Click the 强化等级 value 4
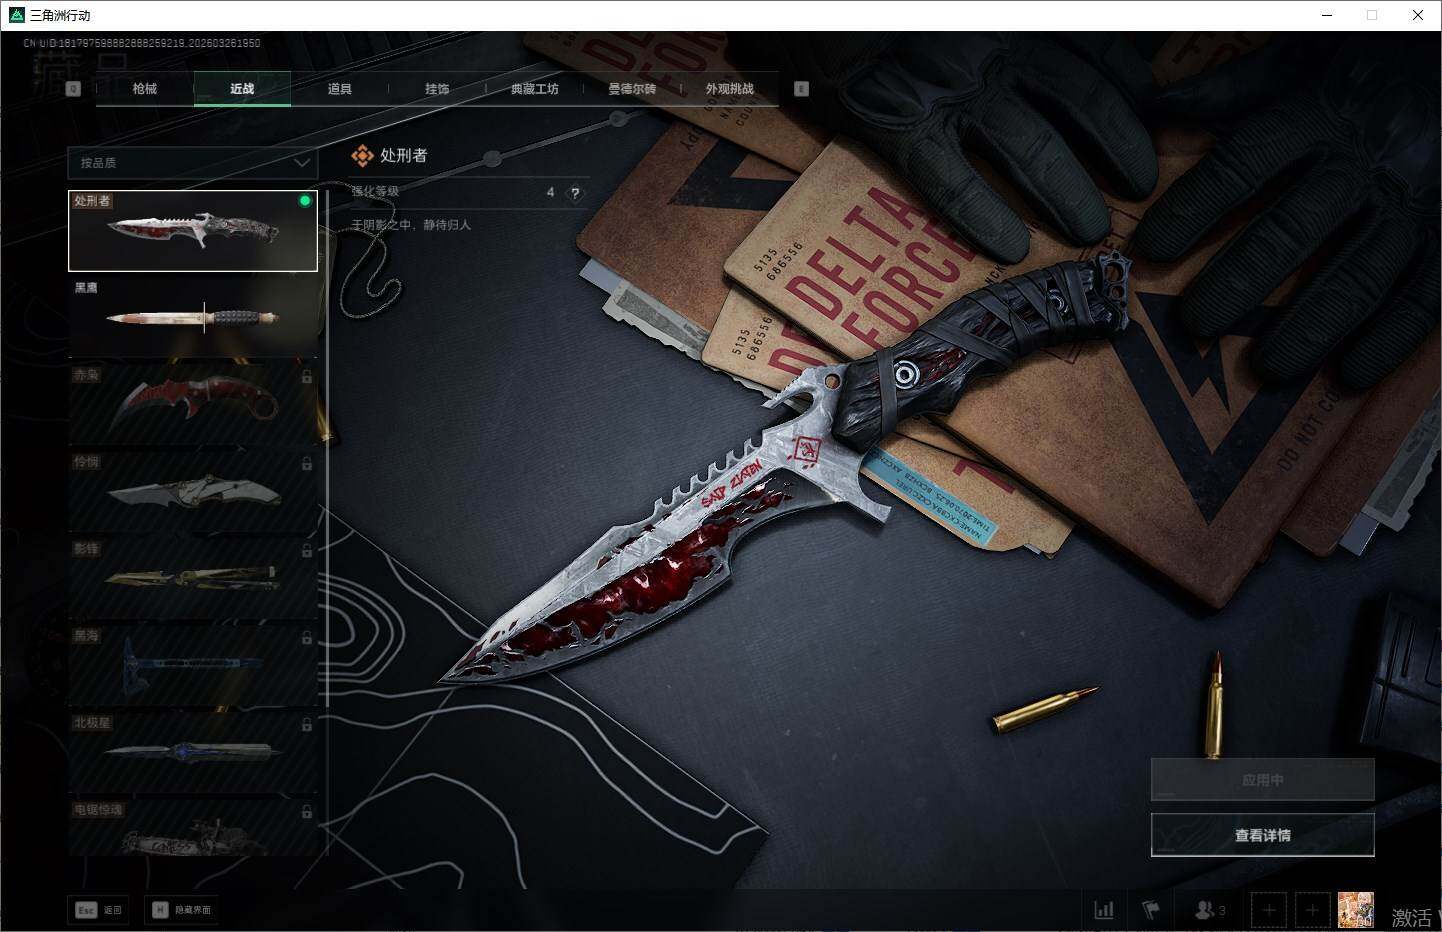This screenshot has width=1442, height=932. [550, 192]
